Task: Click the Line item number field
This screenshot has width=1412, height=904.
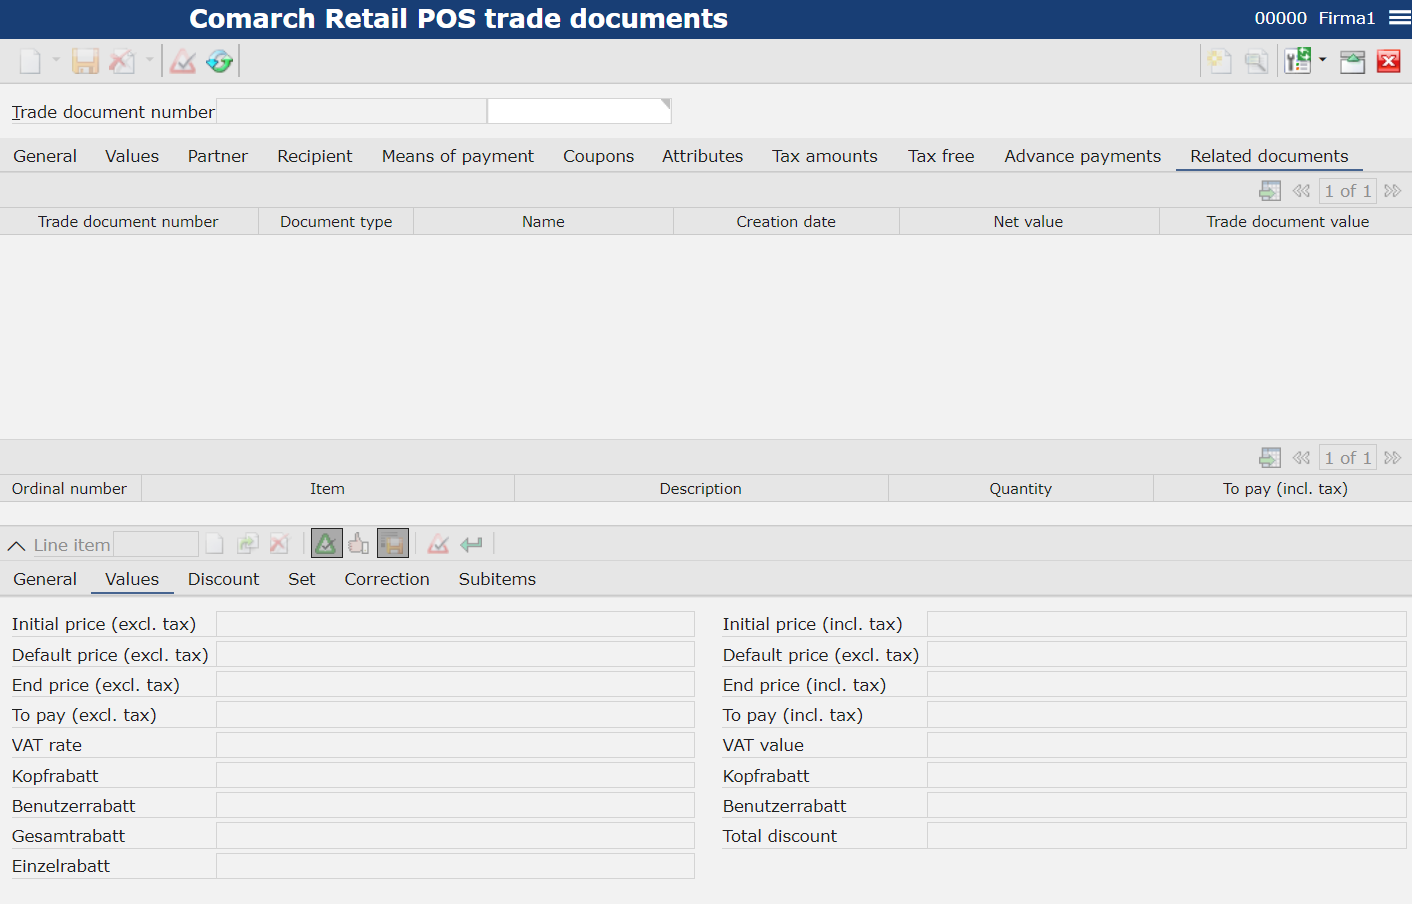Action: click(x=155, y=544)
